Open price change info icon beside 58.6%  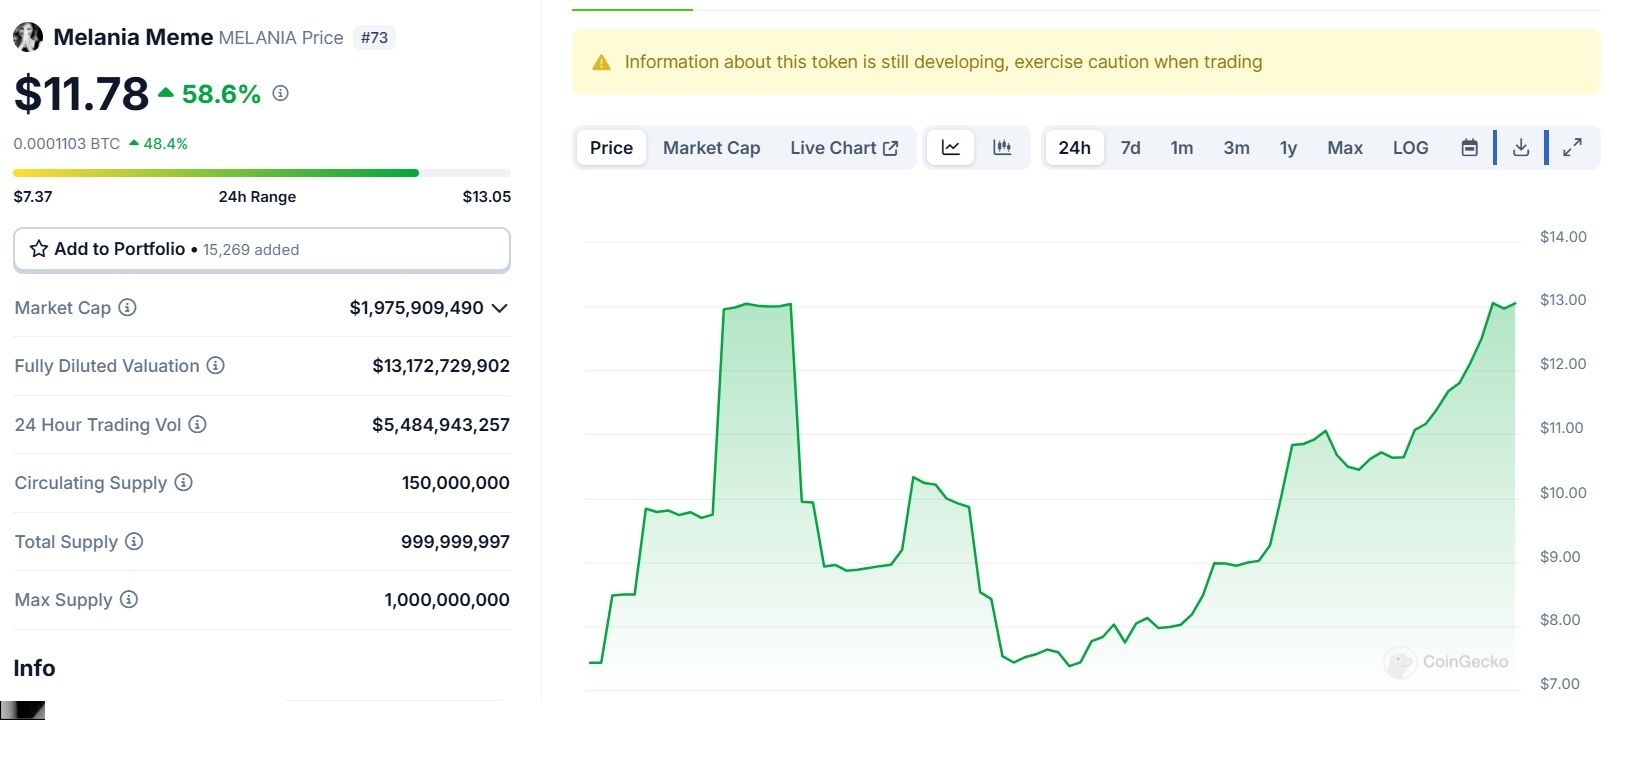[x=281, y=93]
